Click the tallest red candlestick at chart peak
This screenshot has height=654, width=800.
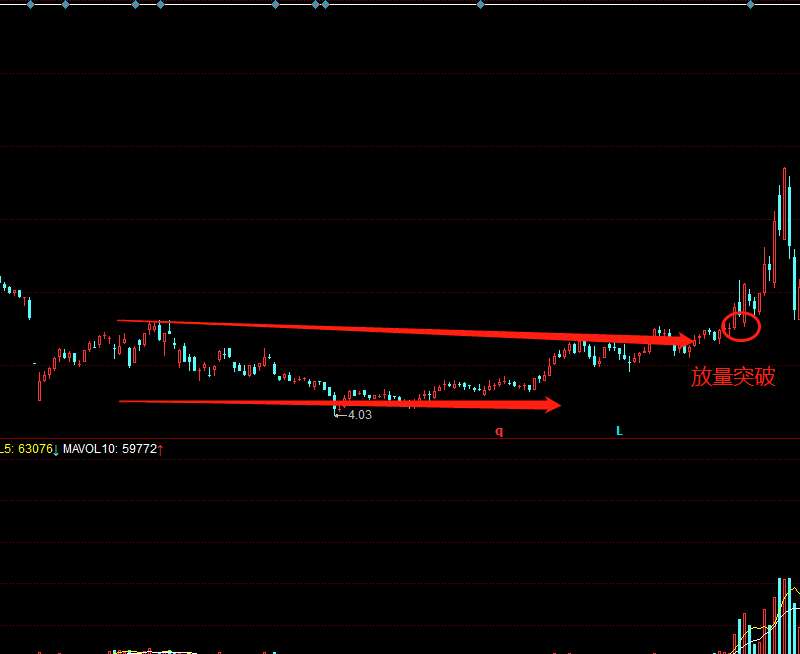785,203
